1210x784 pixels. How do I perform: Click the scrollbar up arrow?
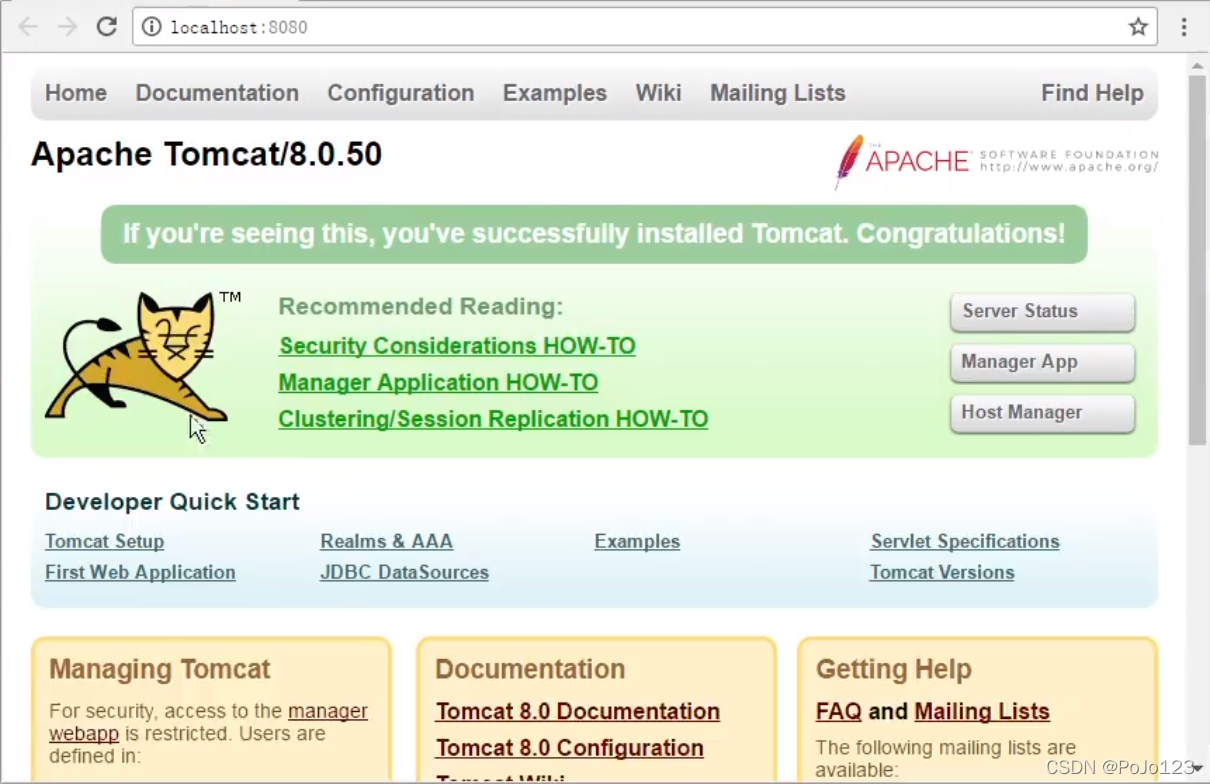(1197, 65)
